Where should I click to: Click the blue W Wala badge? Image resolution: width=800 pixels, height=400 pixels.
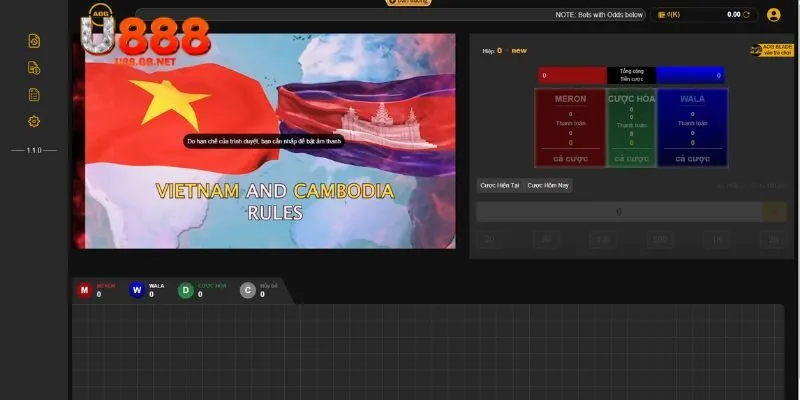click(x=137, y=291)
